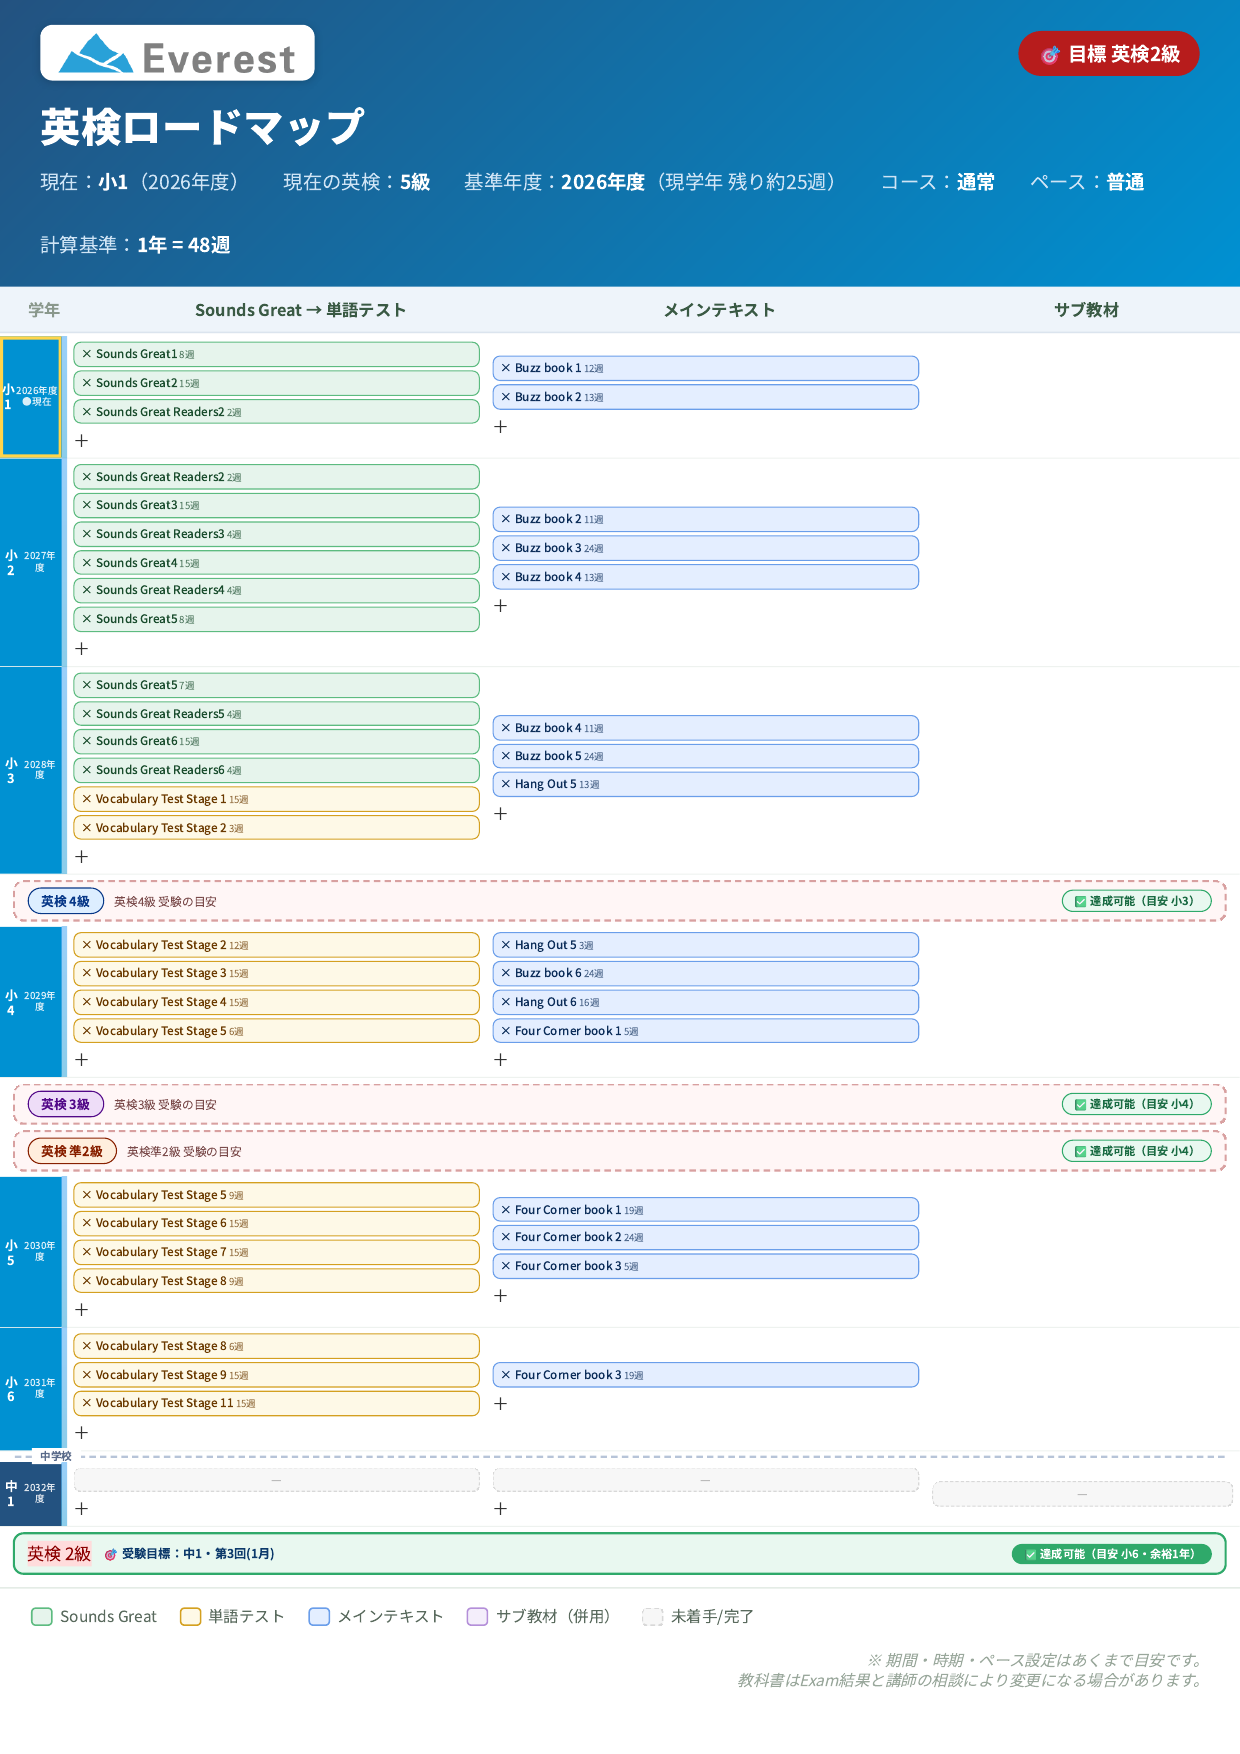Remove Buzz book 6 24週 entry
This screenshot has width=1240, height=1754.
506,973
